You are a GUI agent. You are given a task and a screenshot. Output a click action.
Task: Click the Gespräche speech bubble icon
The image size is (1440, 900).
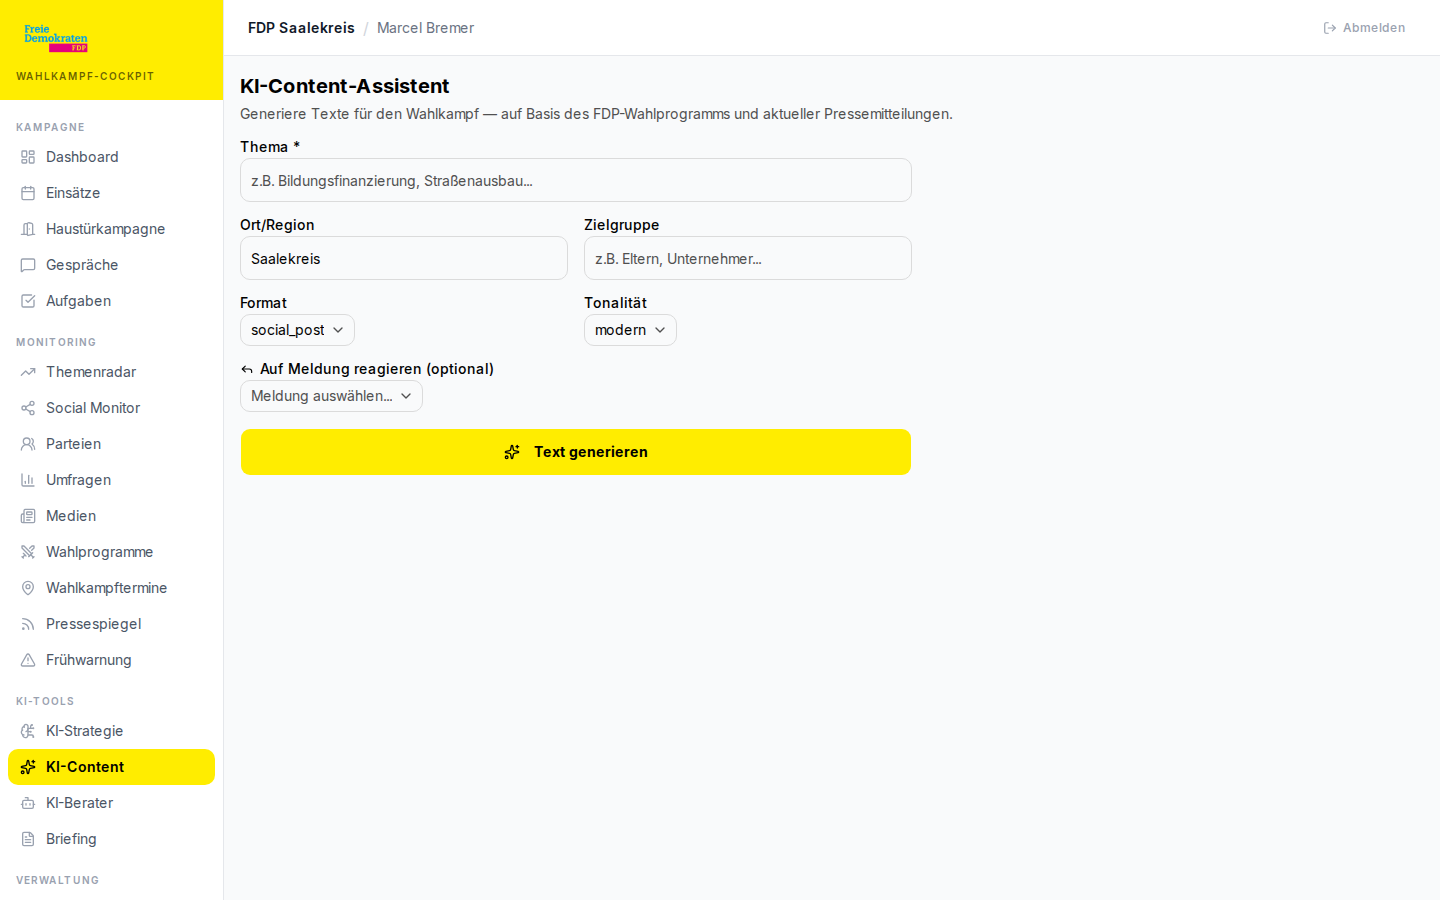click(x=28, y=265)
